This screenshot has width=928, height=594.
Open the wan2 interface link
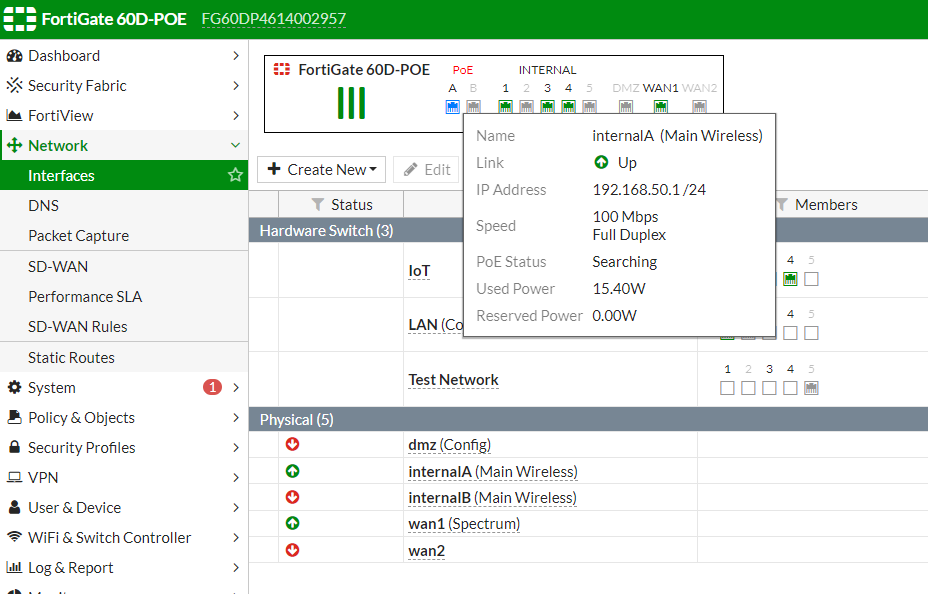[x=427, y=551]
